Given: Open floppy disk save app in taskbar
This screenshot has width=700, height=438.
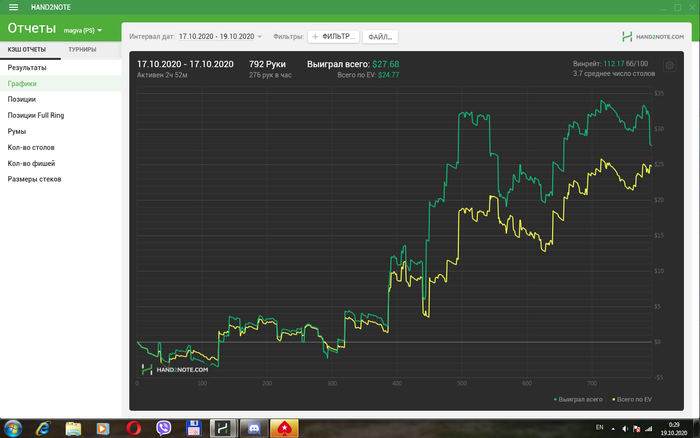Looking at the screenshot, I should [x=193, y=429].
